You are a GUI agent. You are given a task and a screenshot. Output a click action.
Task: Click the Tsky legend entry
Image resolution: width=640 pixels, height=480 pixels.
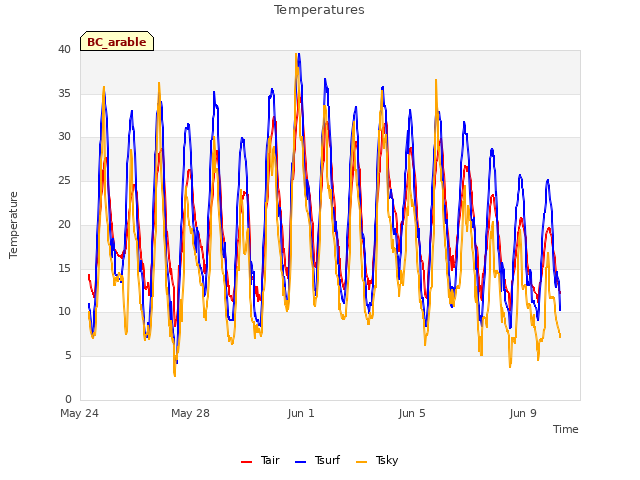pos(377,460)
